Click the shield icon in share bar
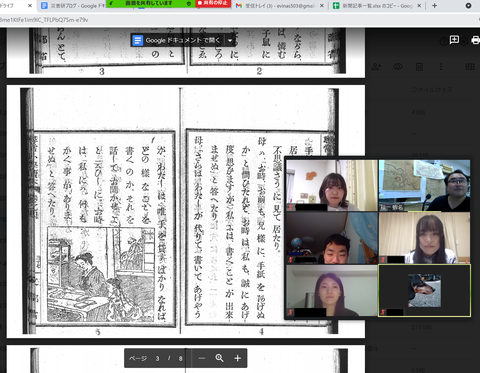This screenshot has height=373, width=480. [189, 3]
